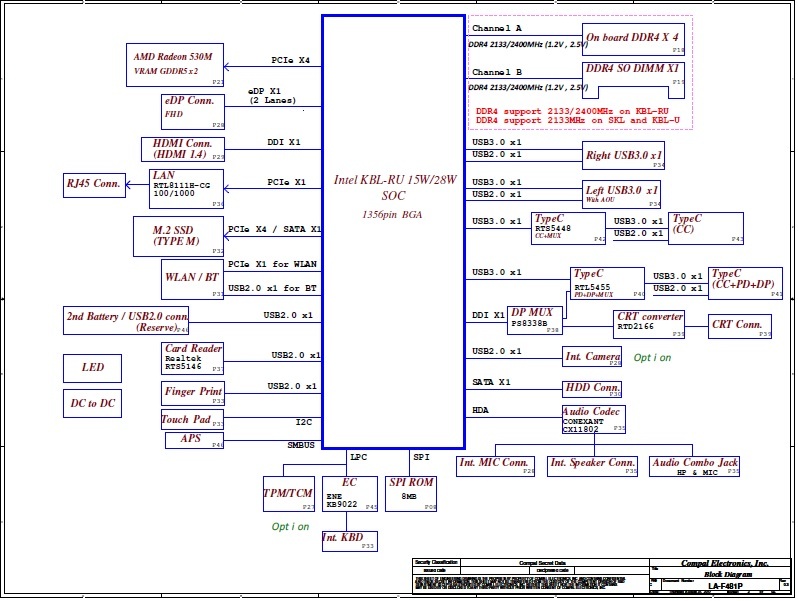Click the WLAN / BT block
The image size is (798, 601).
click(x=192, y=279)
